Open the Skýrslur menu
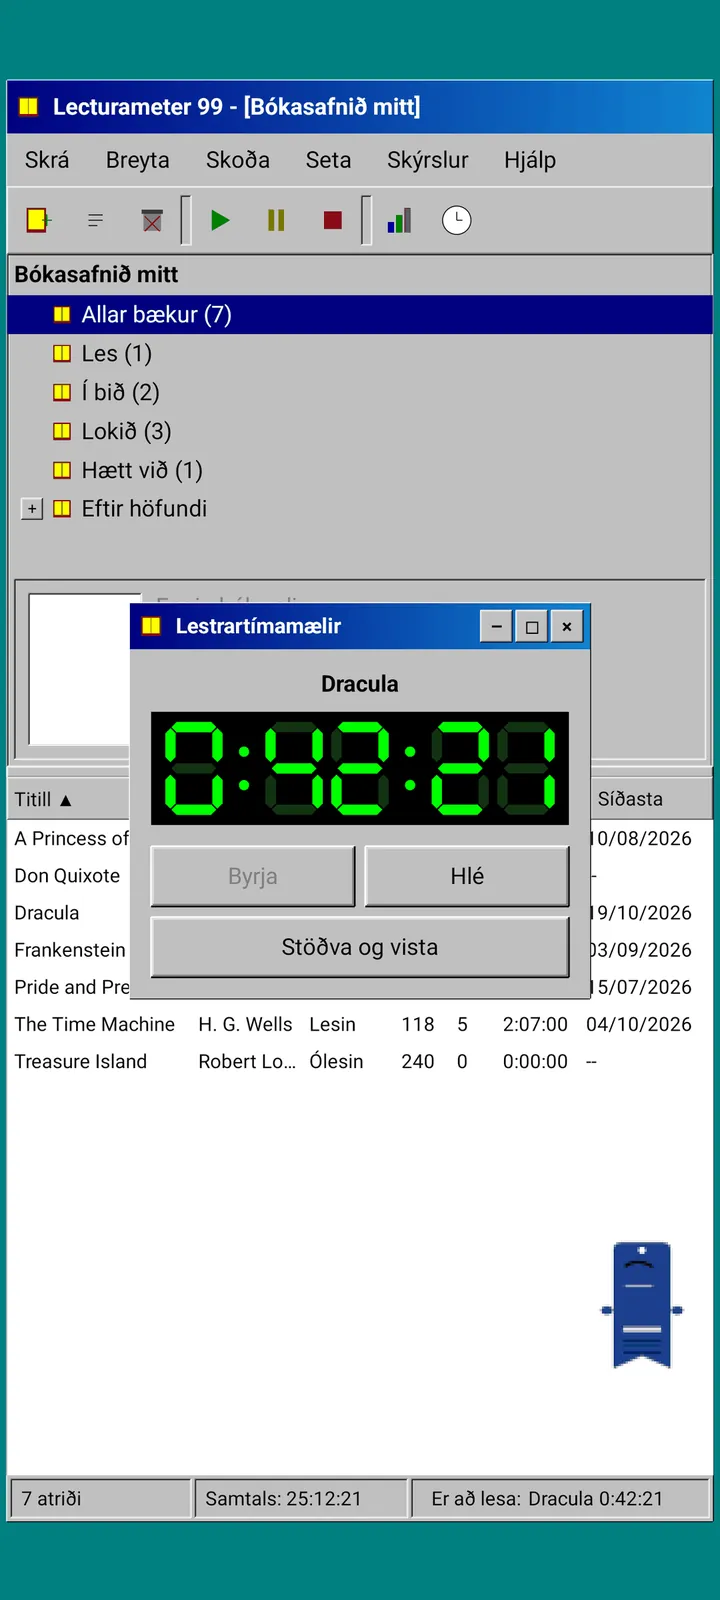 428,160
